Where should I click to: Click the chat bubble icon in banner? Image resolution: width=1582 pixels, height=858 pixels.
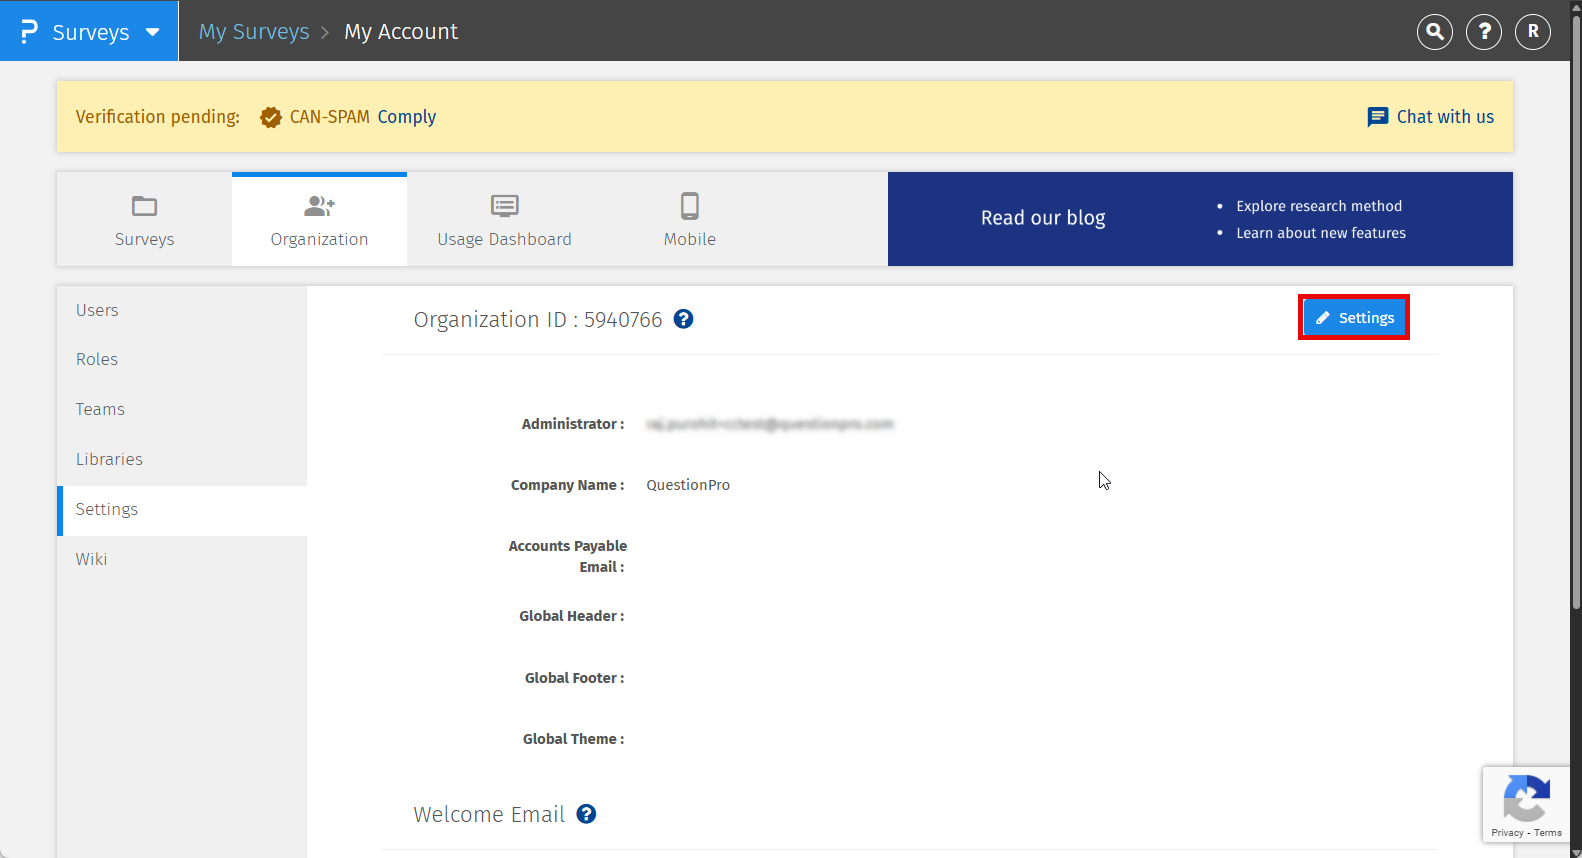pos(1377,117)
